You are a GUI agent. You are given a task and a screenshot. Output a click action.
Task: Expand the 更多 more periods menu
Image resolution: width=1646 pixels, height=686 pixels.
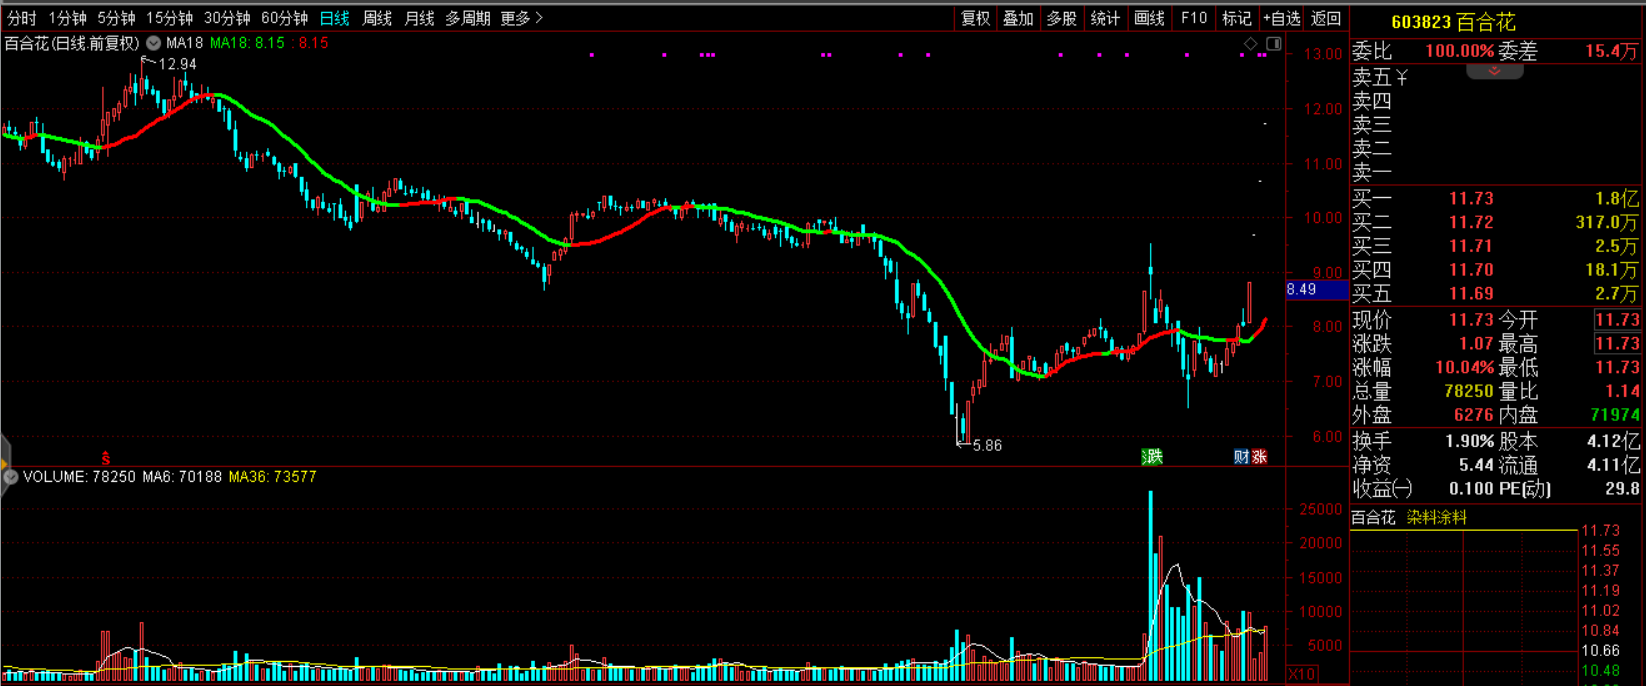tap(521, 18)
